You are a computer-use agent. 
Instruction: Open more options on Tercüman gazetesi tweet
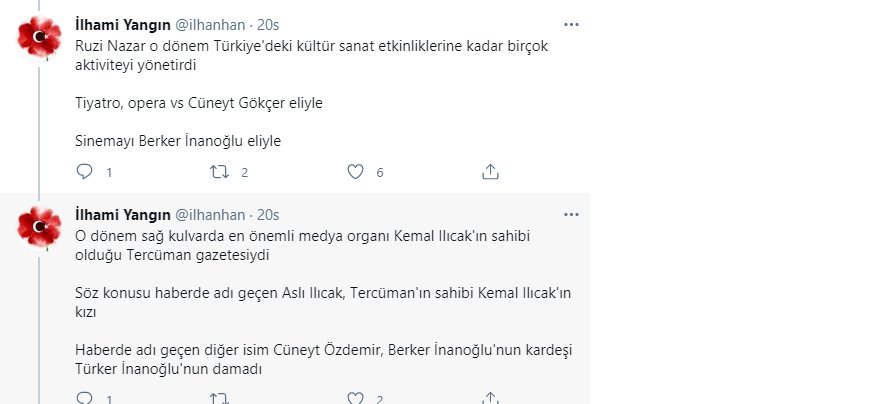571,214
